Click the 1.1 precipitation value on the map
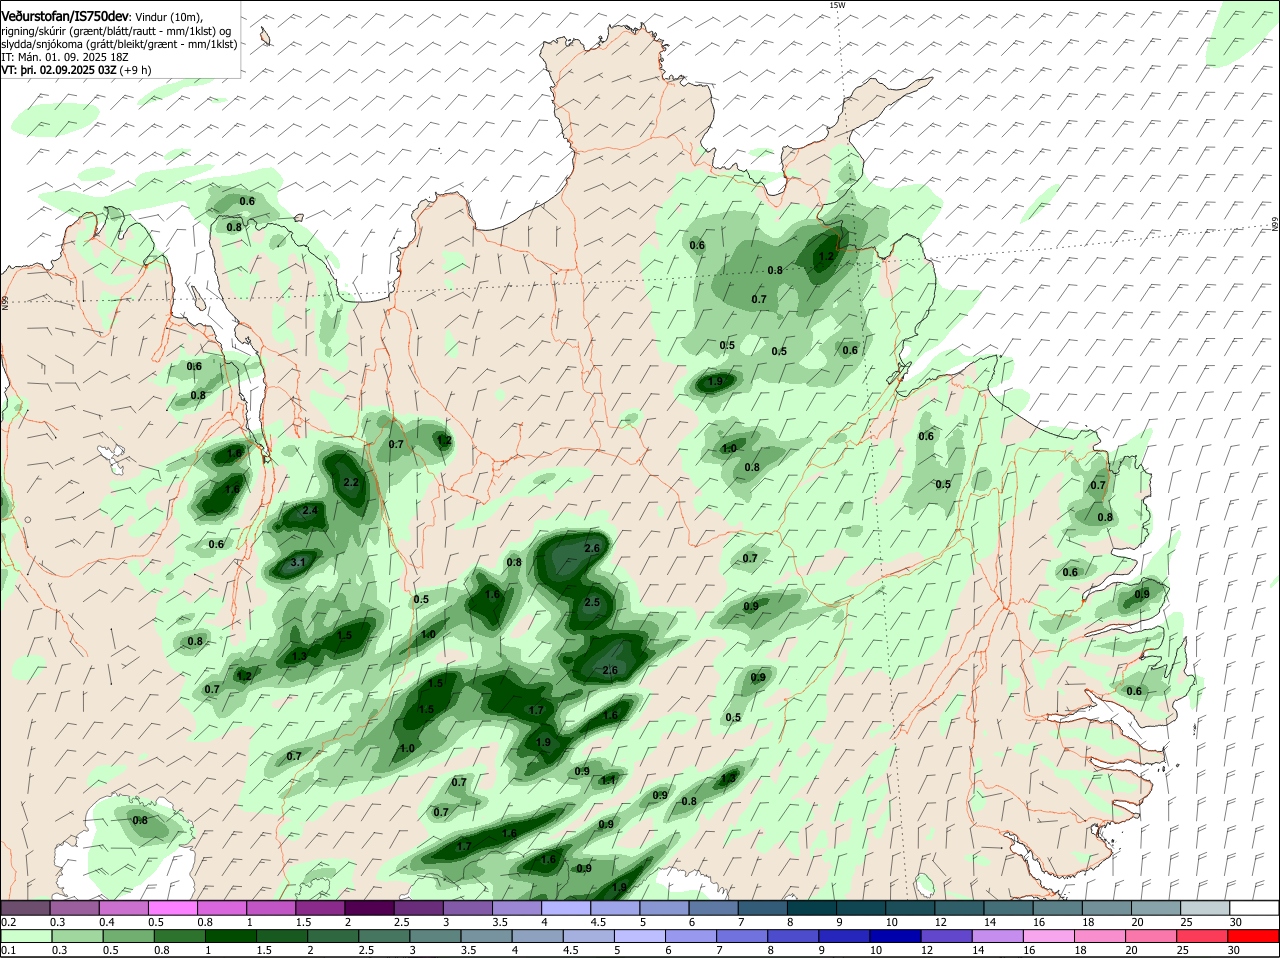The height and width of the screenshot is (958, 1280). pos(608,780)
